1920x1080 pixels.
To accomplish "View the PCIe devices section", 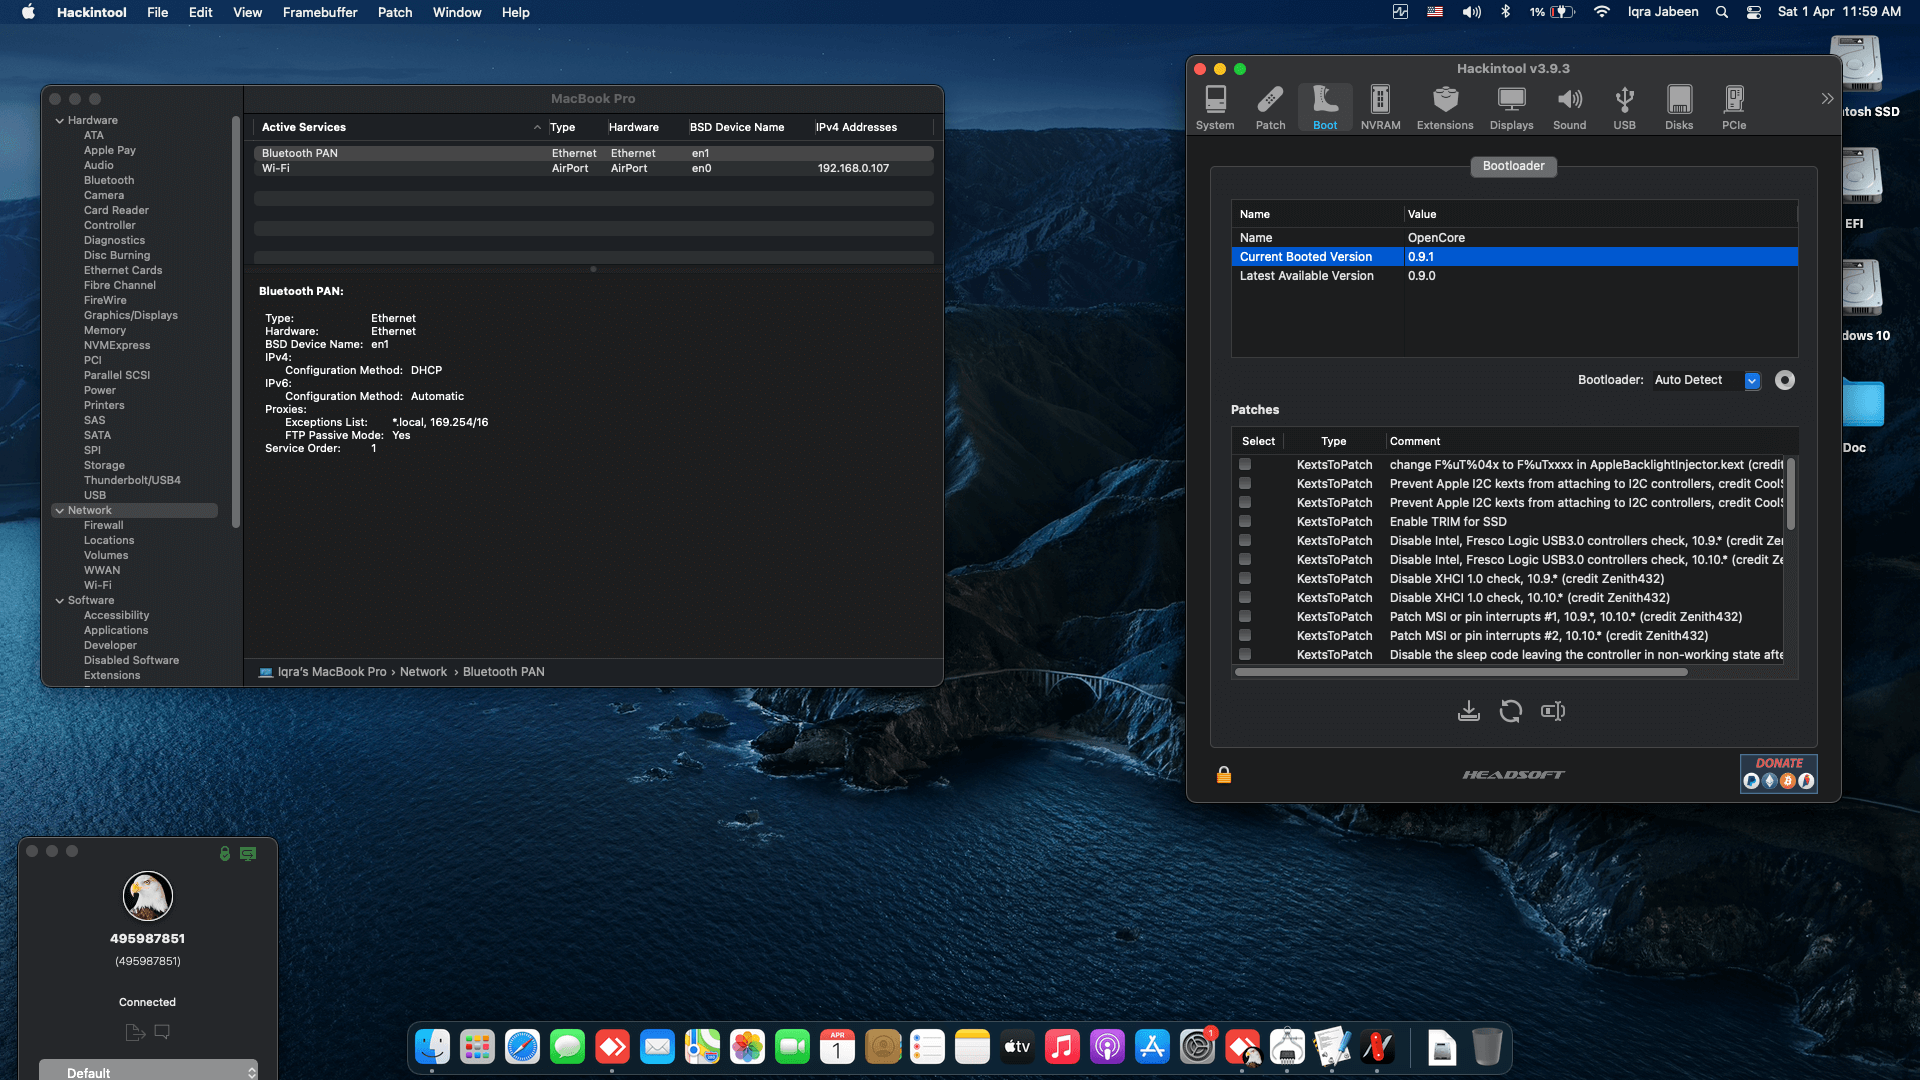I will (1733, 105).
